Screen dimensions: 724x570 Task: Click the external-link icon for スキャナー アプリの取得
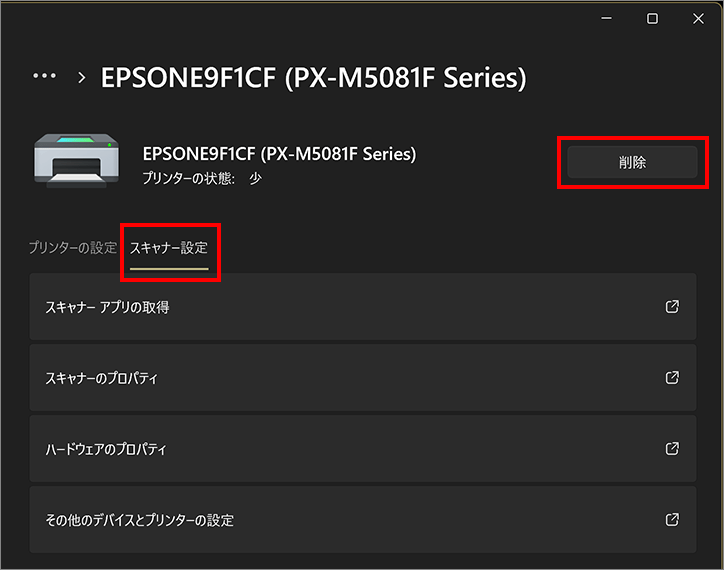point(672,306)
